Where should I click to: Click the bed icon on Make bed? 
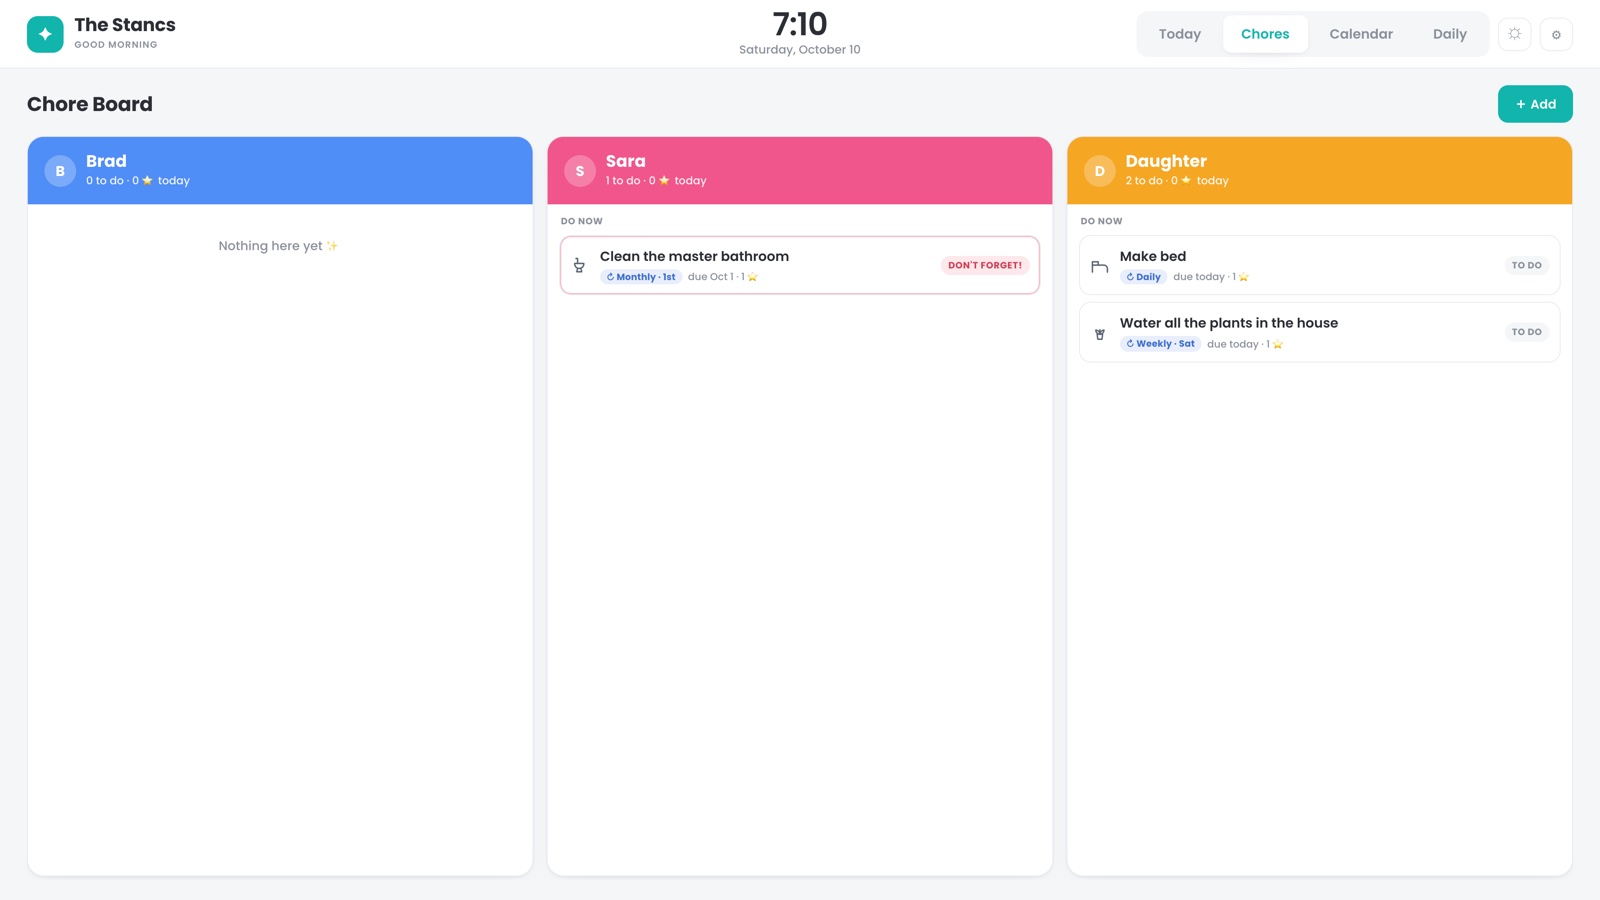pyautogui.click(x=1099, y=266)
